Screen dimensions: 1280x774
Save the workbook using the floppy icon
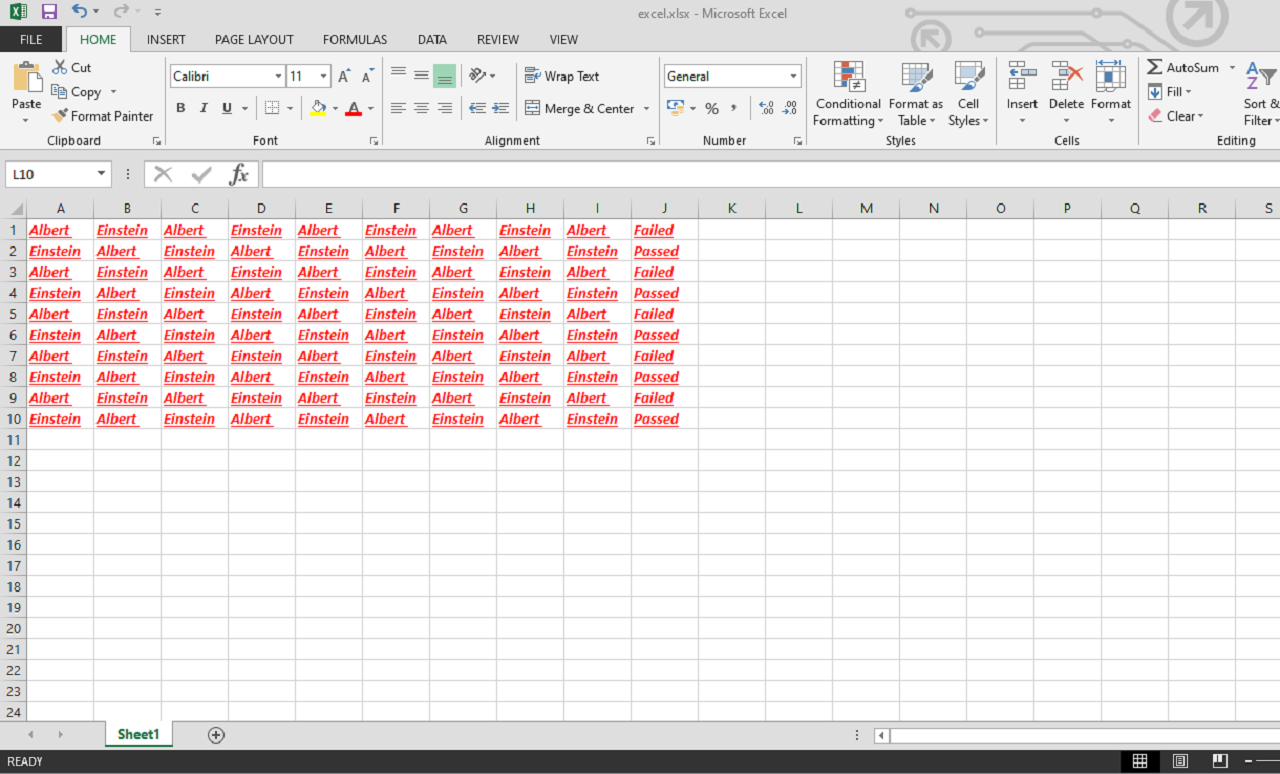pyautogui.click(x=49, y=12)
